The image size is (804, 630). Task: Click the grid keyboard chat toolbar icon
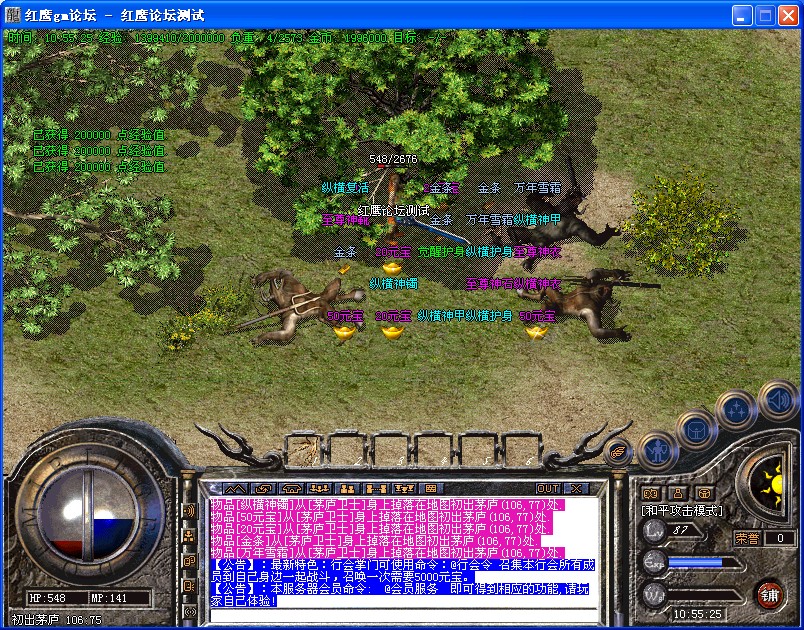431,489
